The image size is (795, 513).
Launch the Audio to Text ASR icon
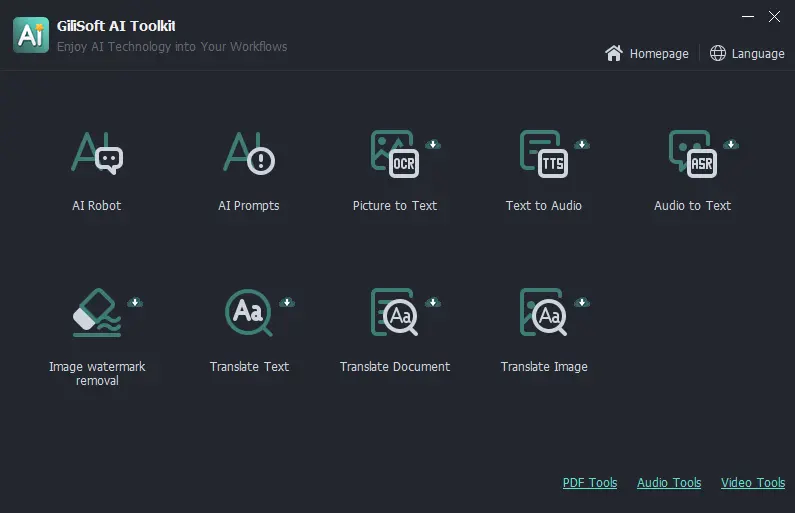[693, 154]
